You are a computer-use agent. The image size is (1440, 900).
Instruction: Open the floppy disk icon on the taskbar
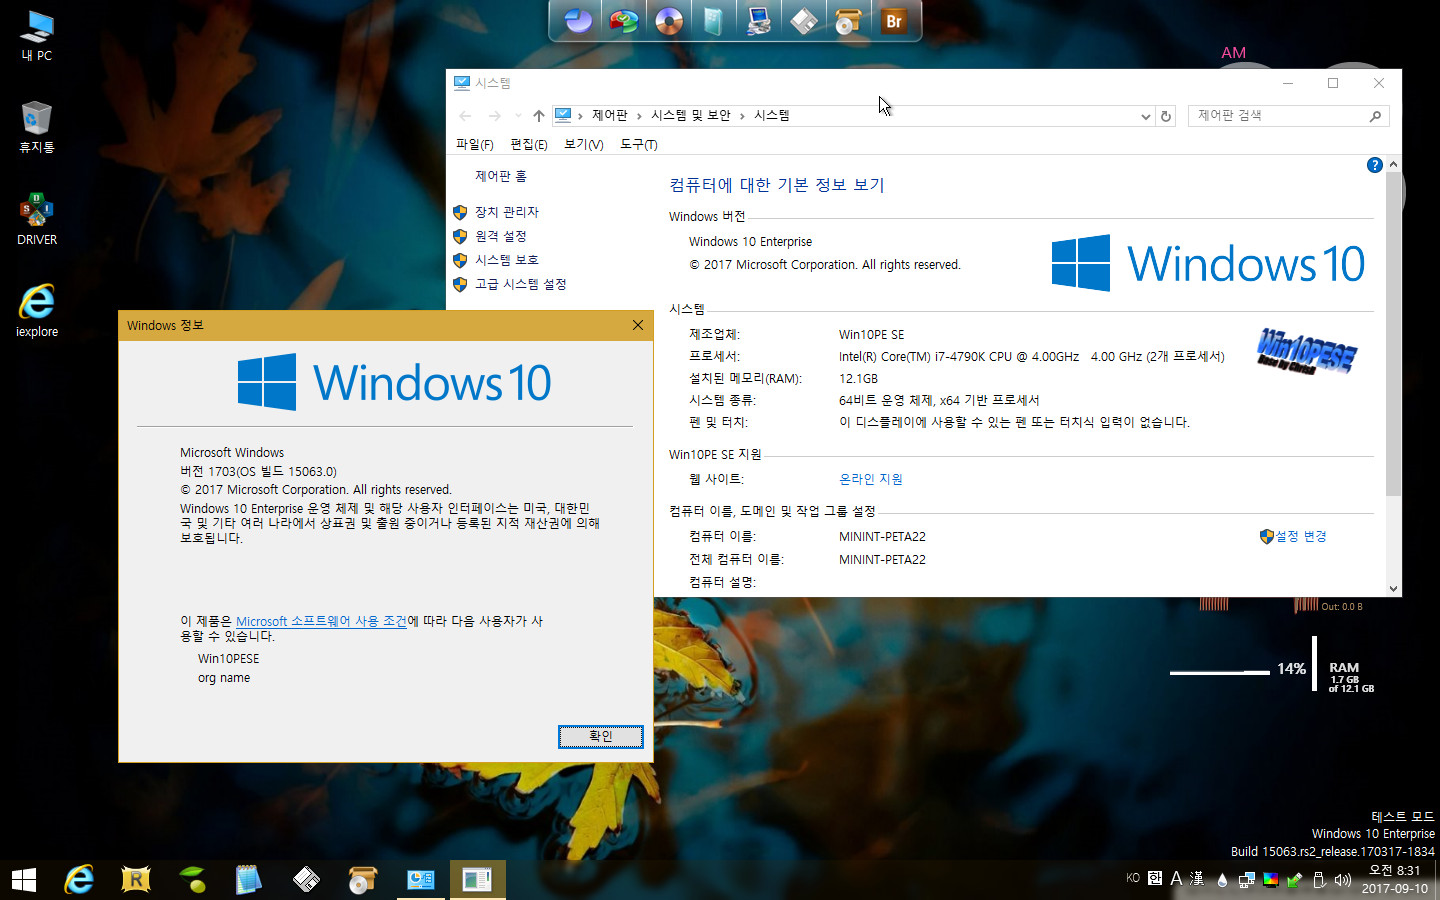pyautogui.click(x=306, y=880)
